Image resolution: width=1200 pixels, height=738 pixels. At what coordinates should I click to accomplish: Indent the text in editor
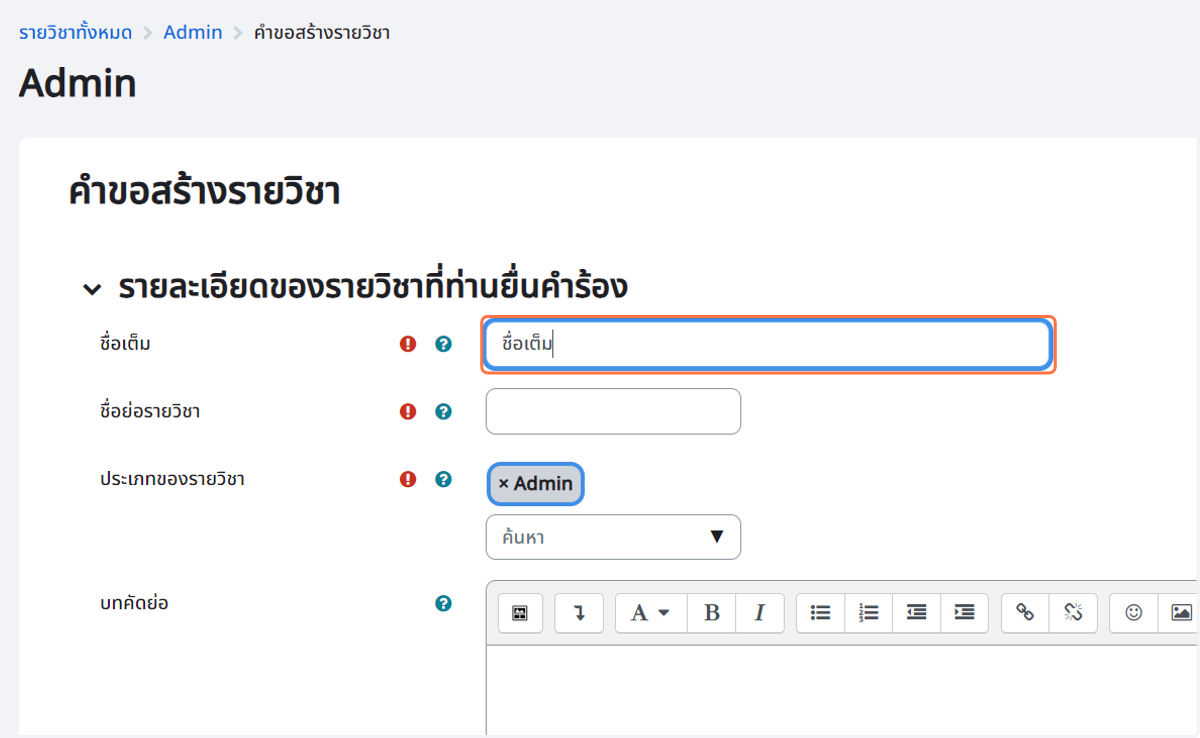(965, 613)
